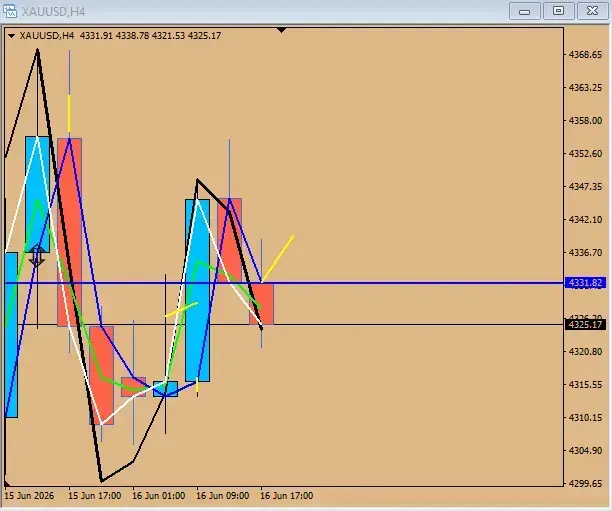Screen dimensions: 612x511
Task: Click the 16 Jun 17:00 time label
Action: click(x=286, y=496)
